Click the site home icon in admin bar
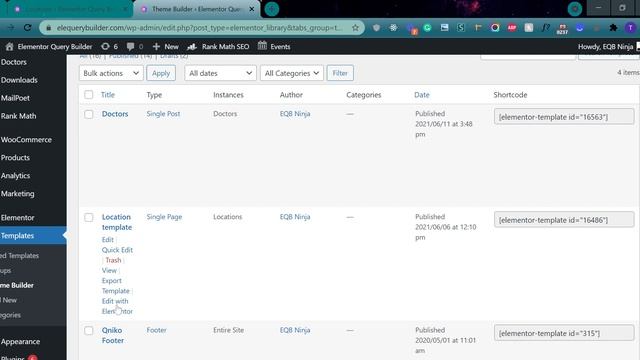The width and height of the screenshot is (640, 360). click(9, 47)
